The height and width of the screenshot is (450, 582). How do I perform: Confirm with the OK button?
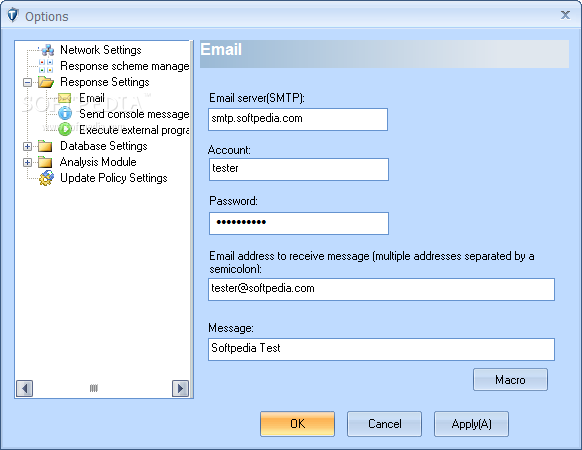[297, 424]
